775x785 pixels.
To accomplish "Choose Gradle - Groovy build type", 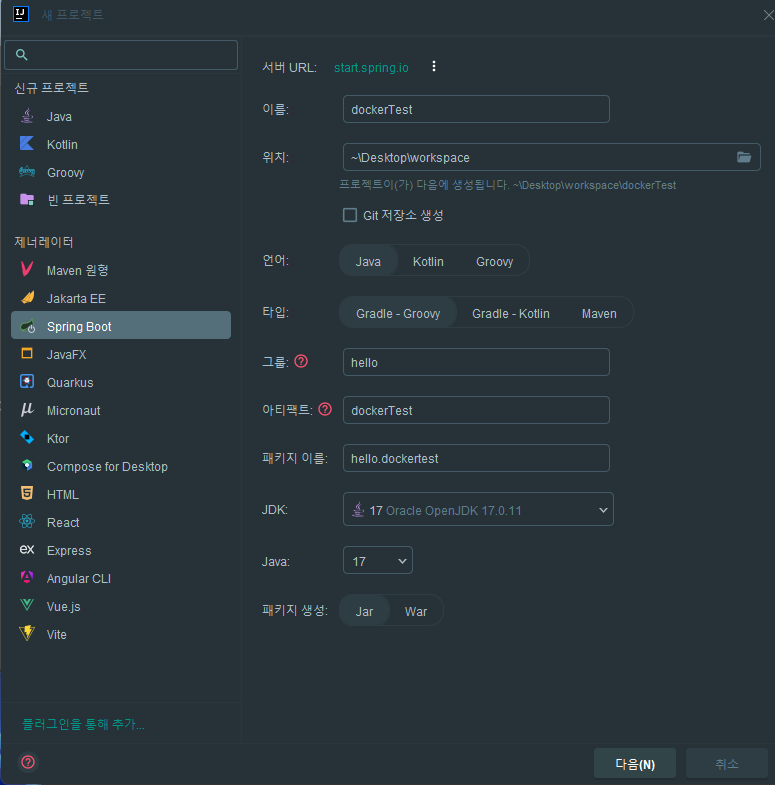I will click(398, 313).
